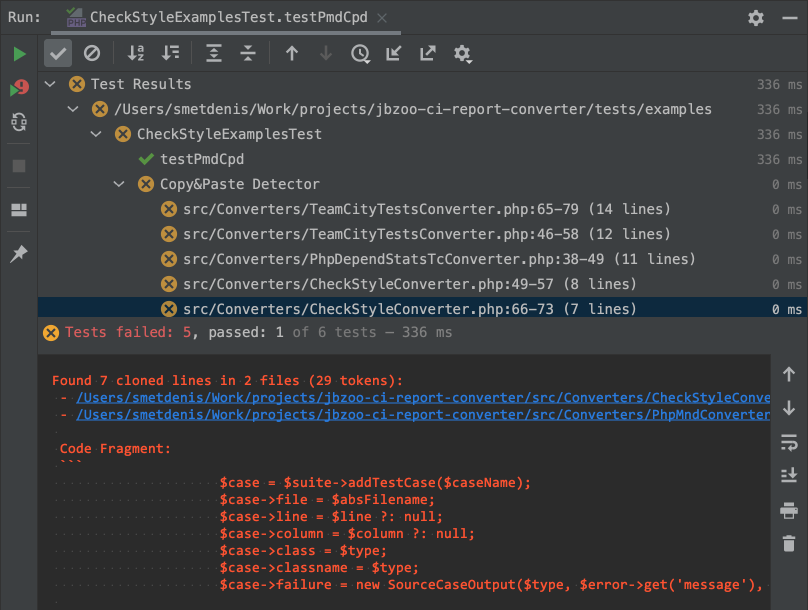Select Copy&Paste Detector suite

[423, 184]
